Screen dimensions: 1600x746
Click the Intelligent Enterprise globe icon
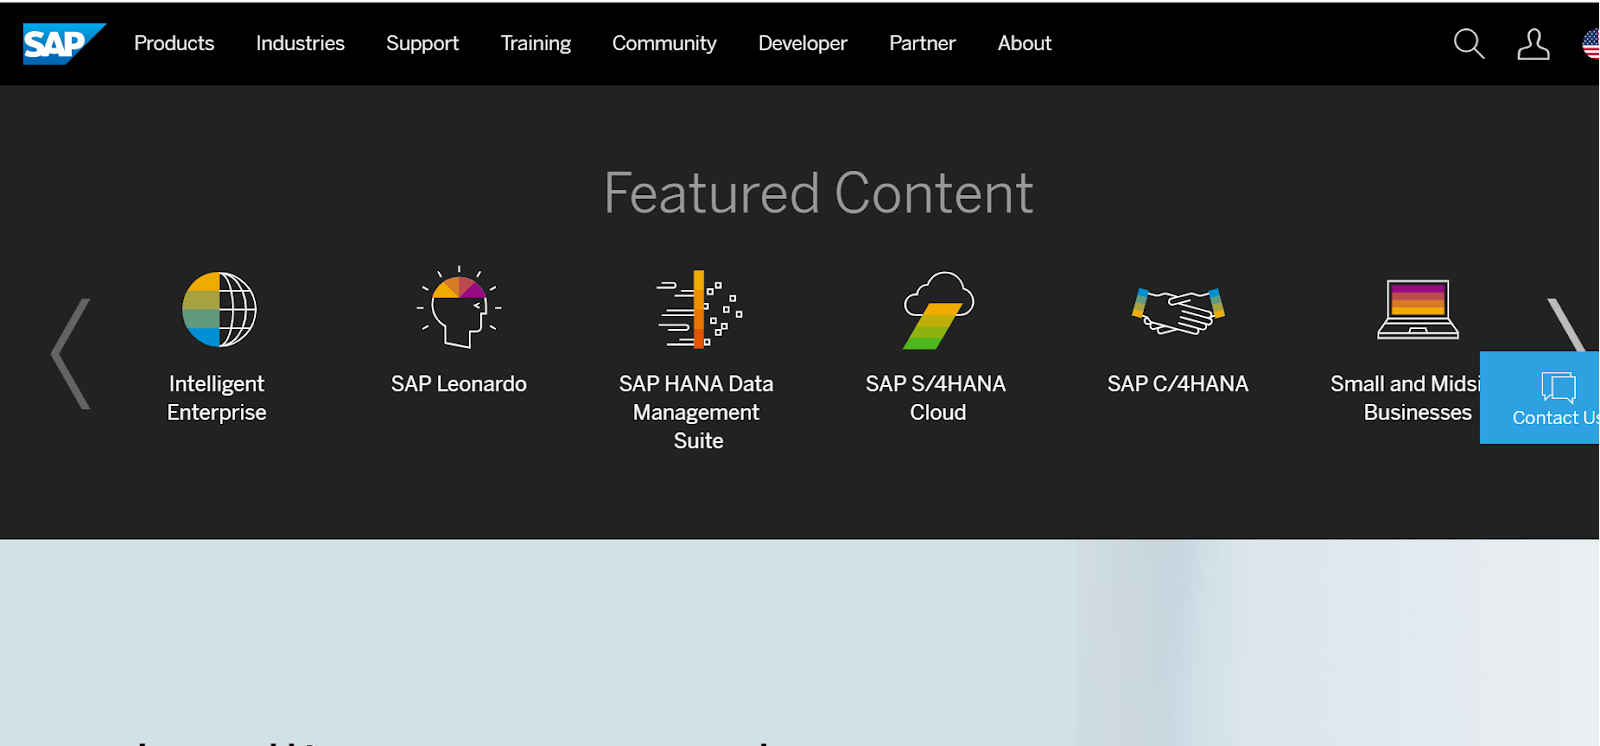point(219,309)
